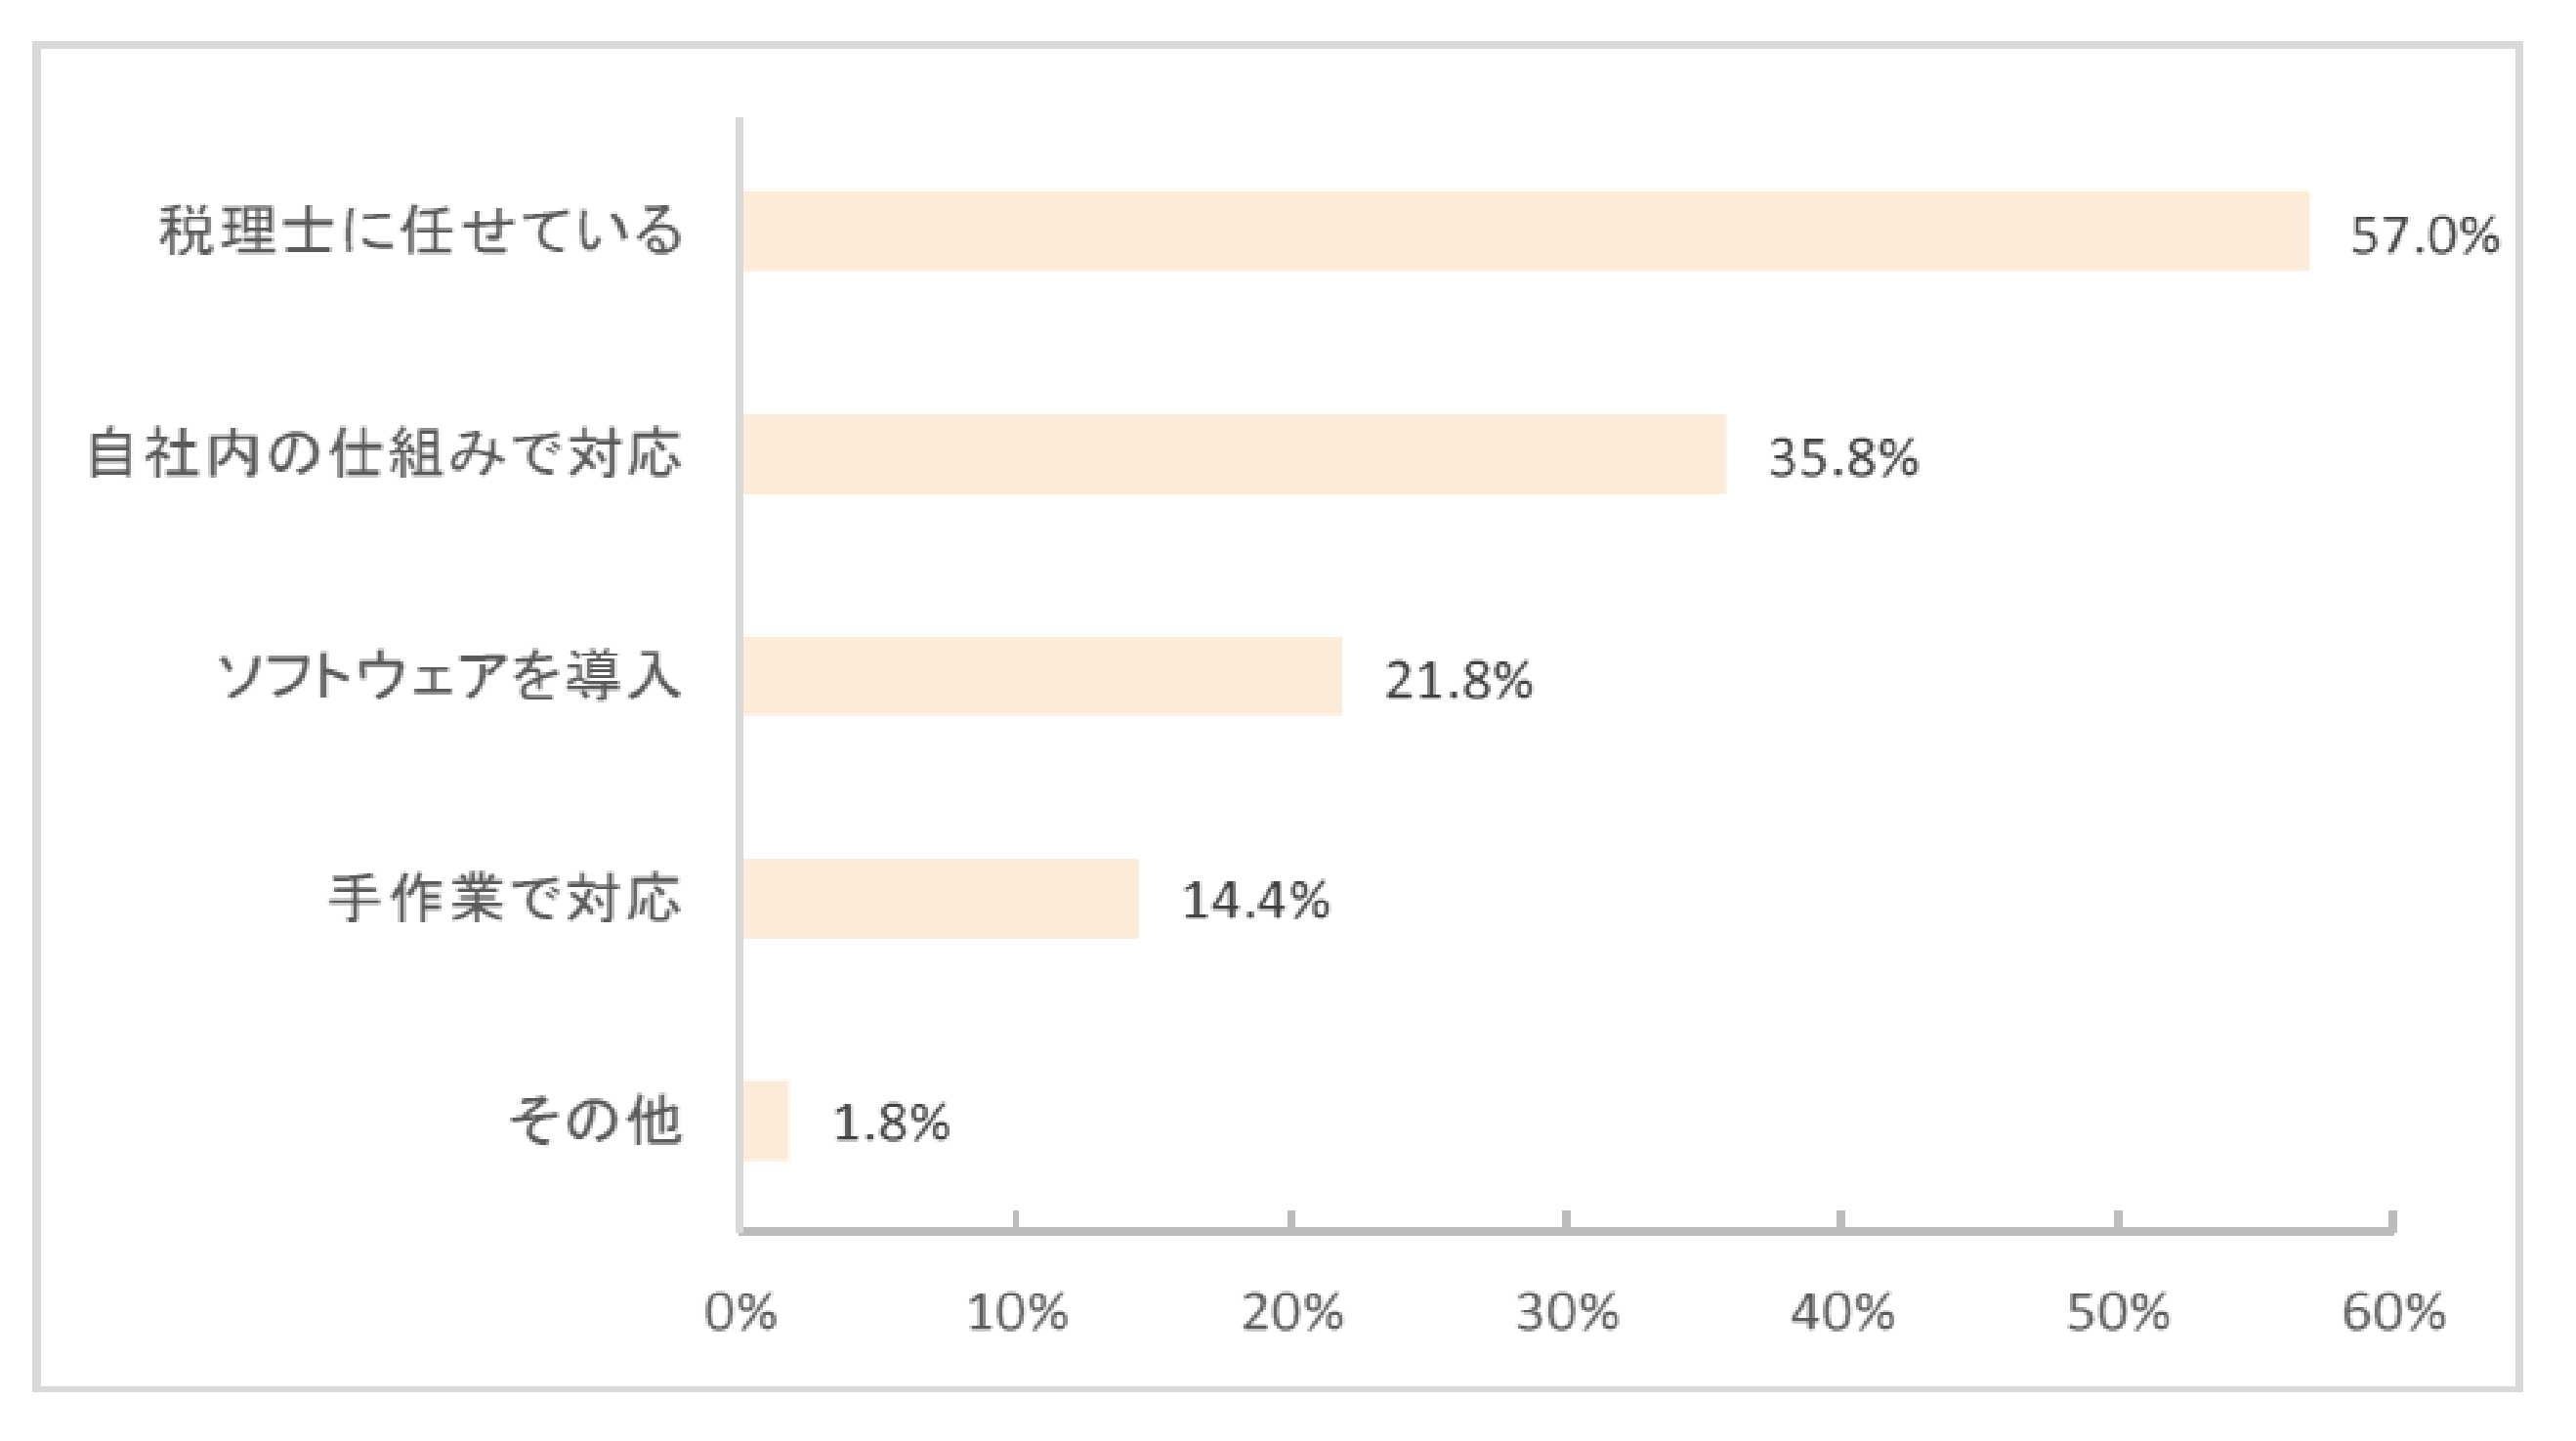The width and height of the screenshot is (2576, 1441).
Task: Click the 30% axis tick label
Action: (1566, 1313)
